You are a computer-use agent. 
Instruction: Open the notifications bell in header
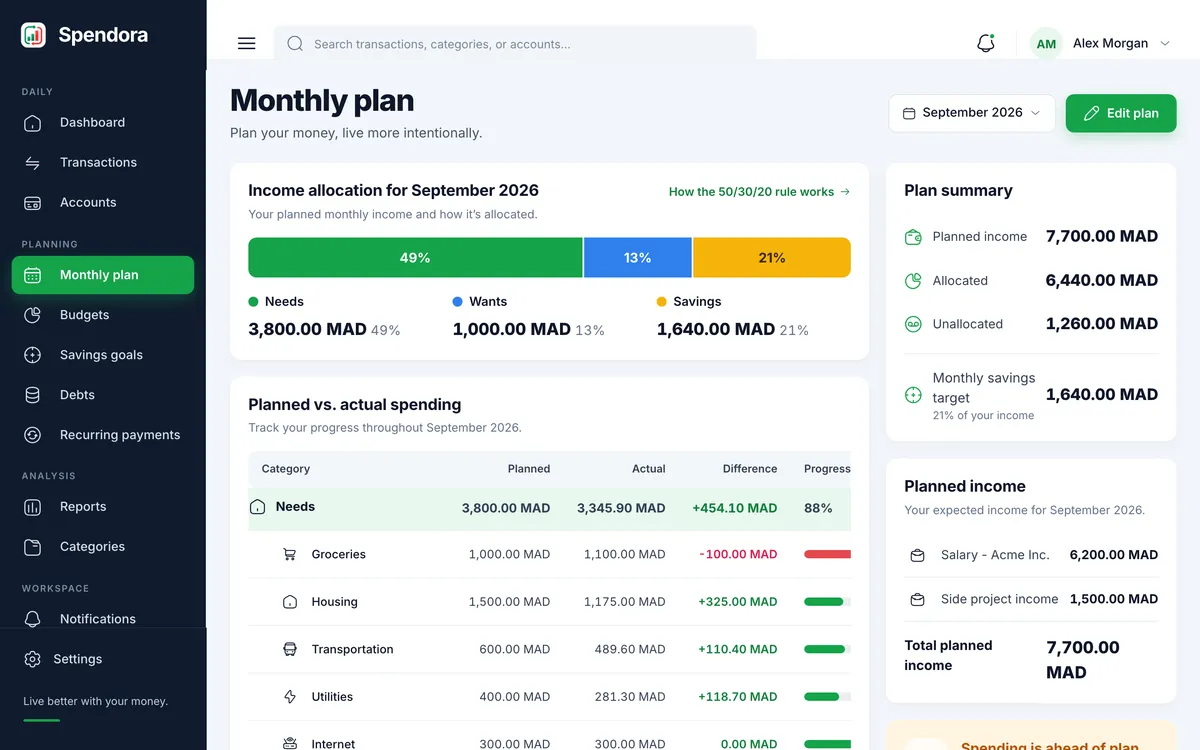(x=986, y=43)
